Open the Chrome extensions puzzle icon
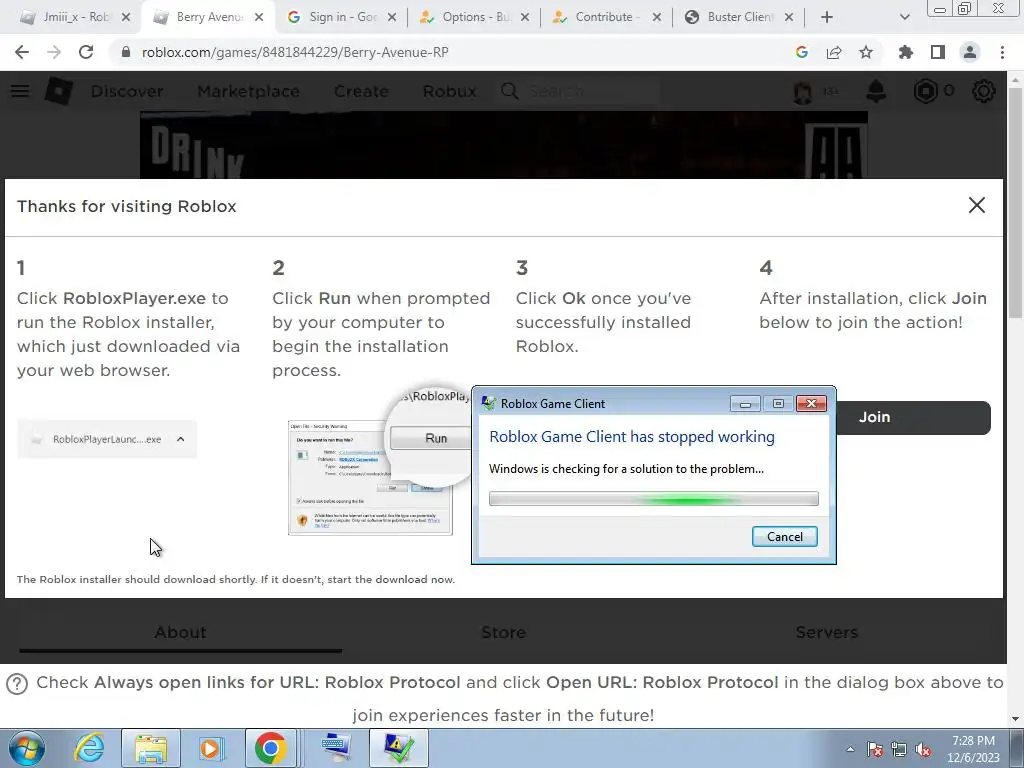Screen dimensions: 1024x768 [906, 52]
